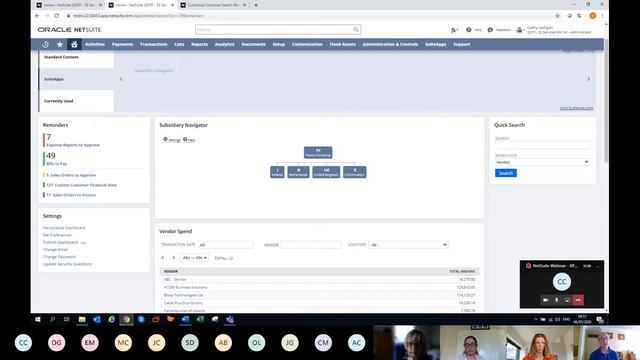Open Windows taskbar search
The image size is (640, 360).
52,319
